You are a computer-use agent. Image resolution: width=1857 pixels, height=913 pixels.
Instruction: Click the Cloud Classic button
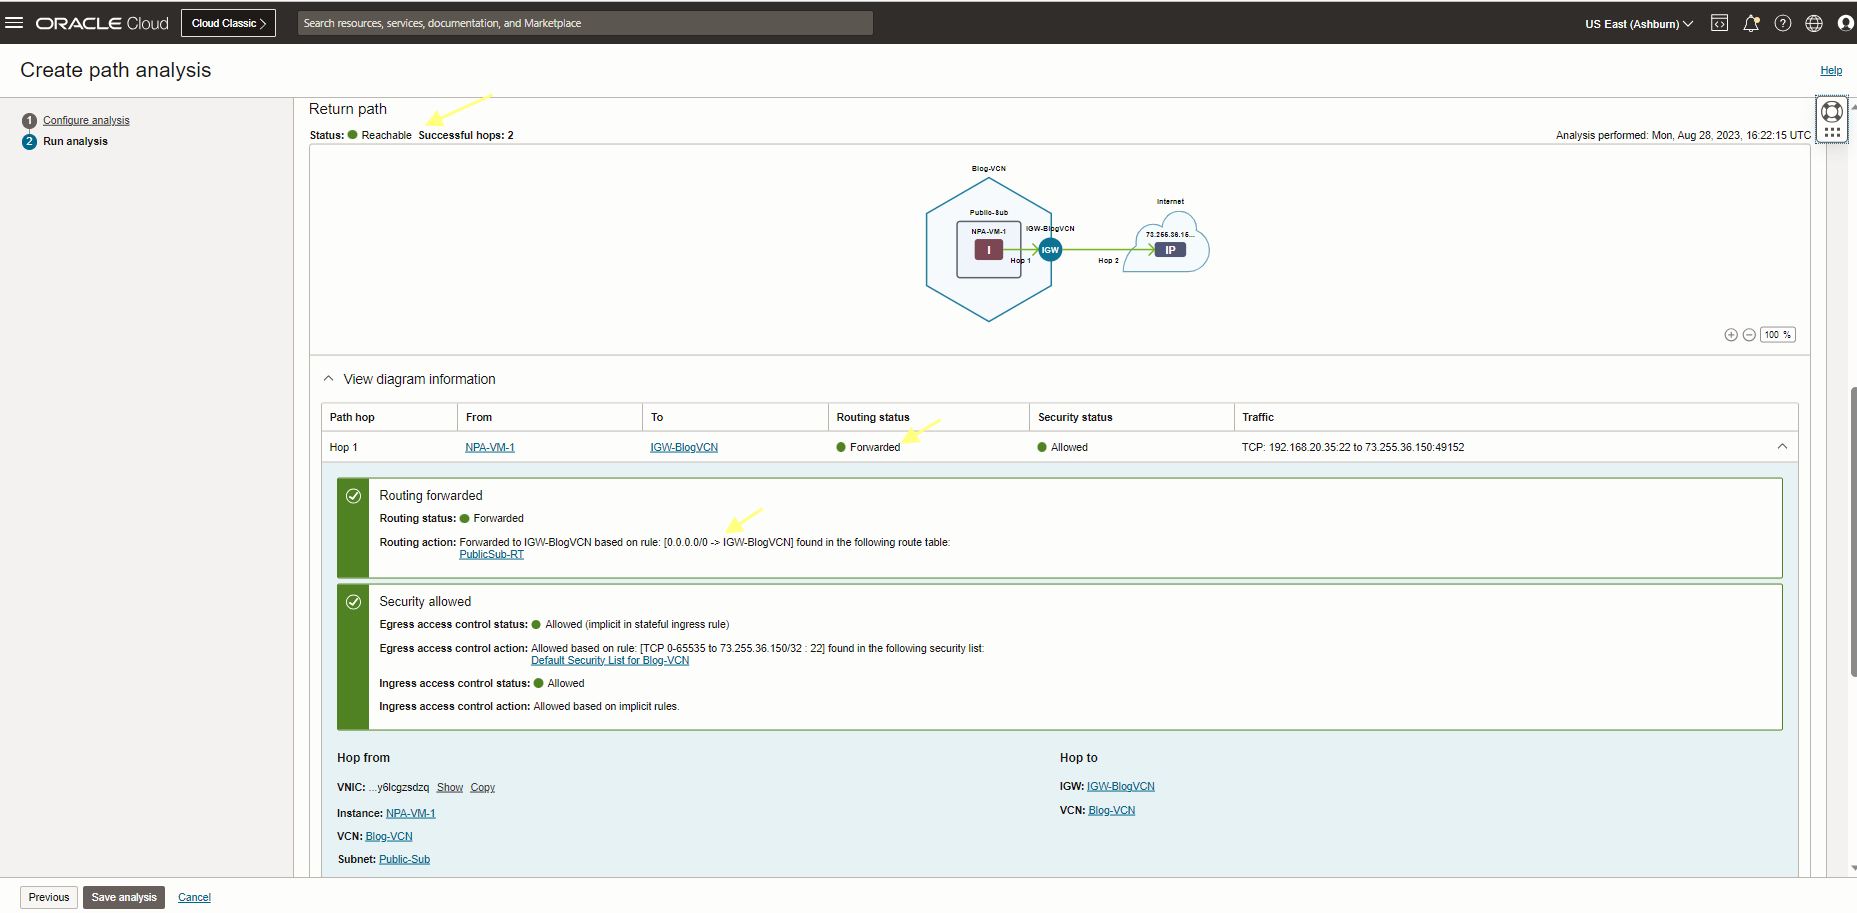[228, 23]
